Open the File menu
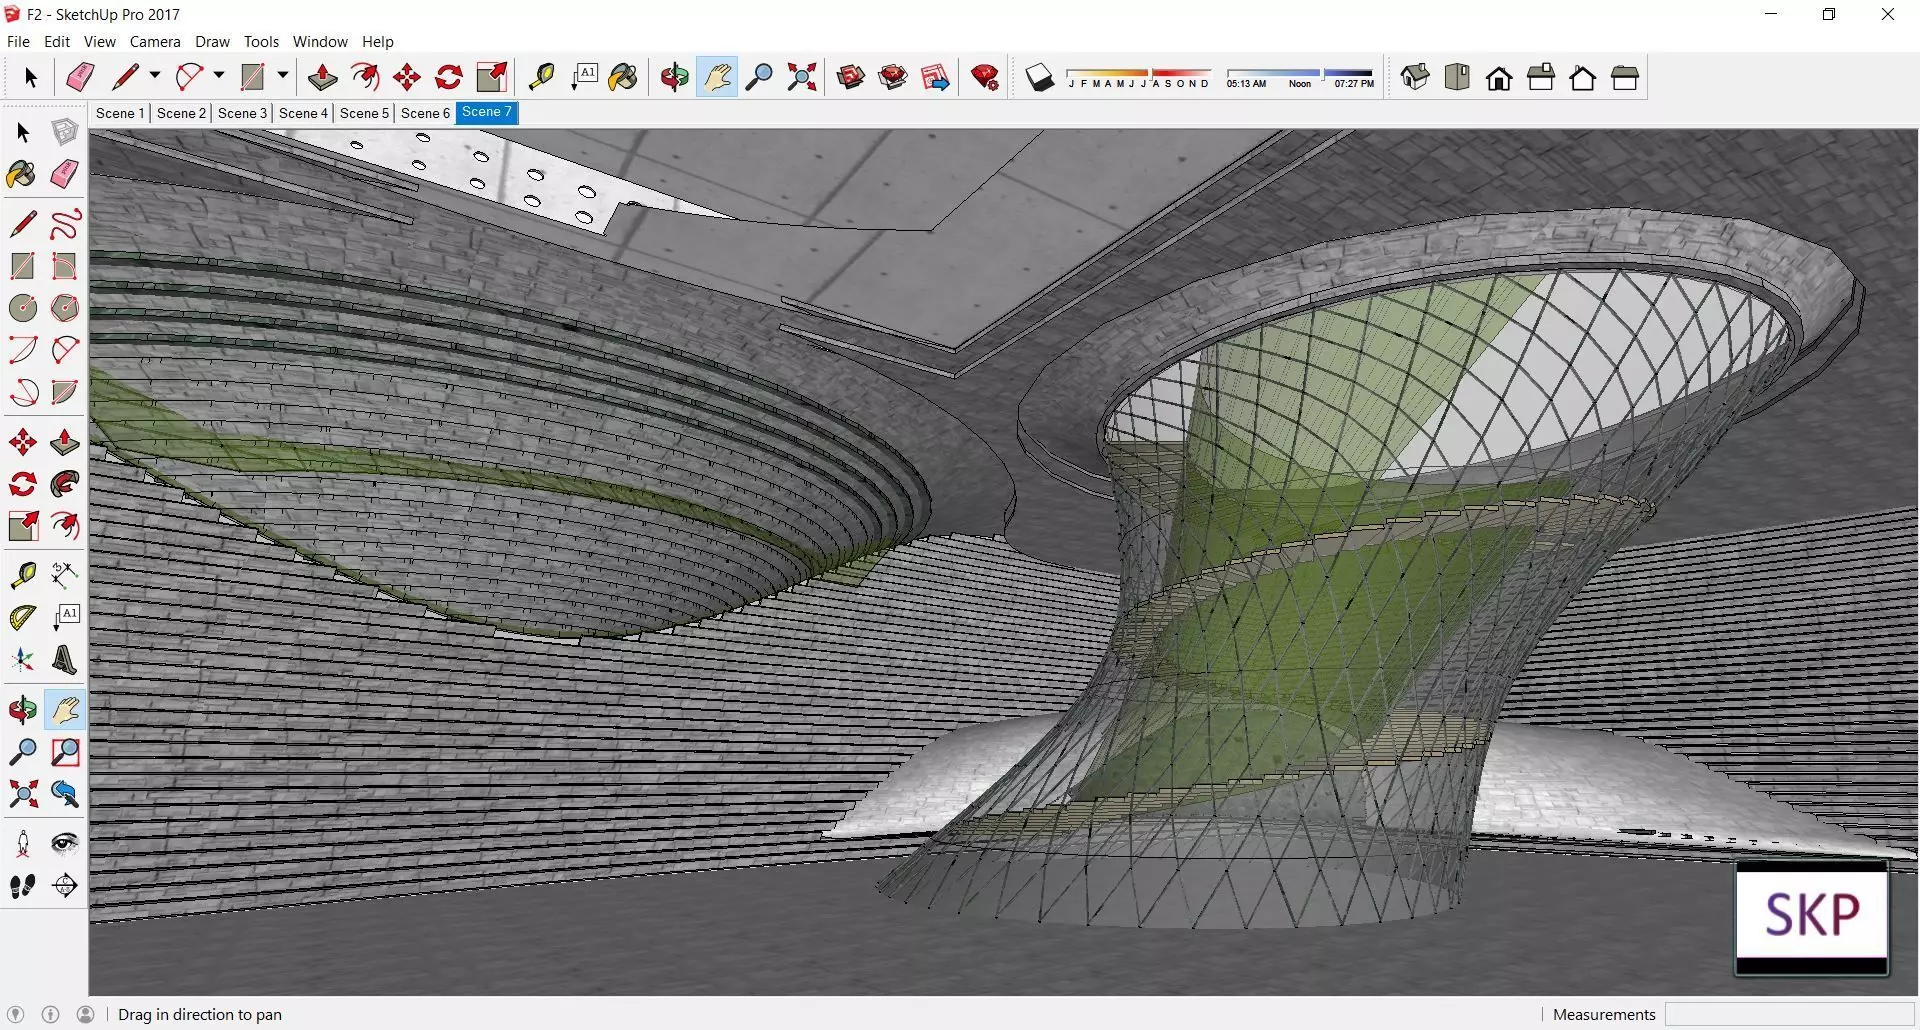Viewport: 1920px width, 1030px height. [x=18, y=41]
